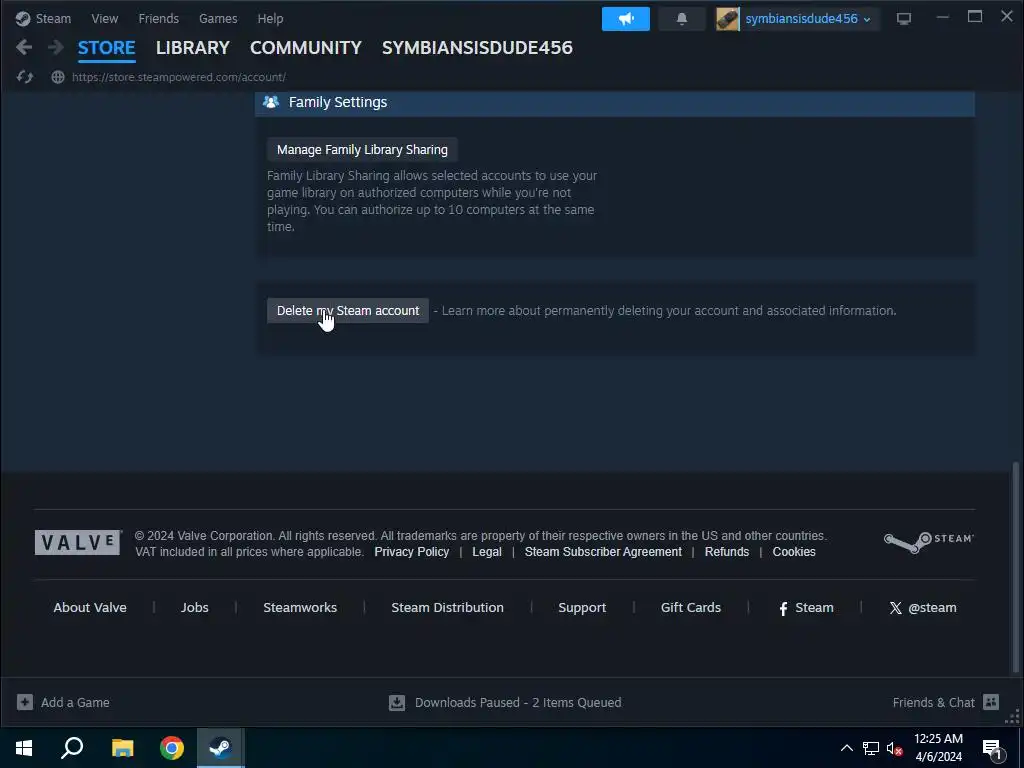Click the network tray icon

tap(871, 748)
